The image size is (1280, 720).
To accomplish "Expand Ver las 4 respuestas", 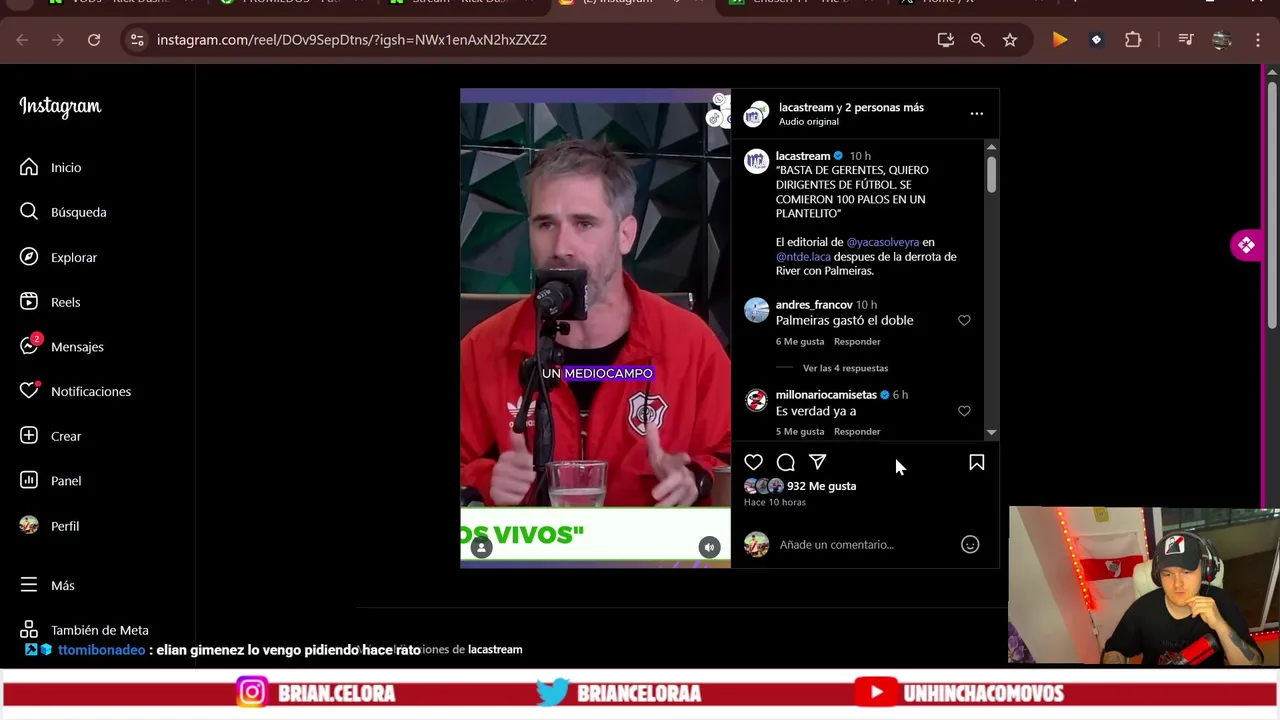I will click(x=845, y=368).
